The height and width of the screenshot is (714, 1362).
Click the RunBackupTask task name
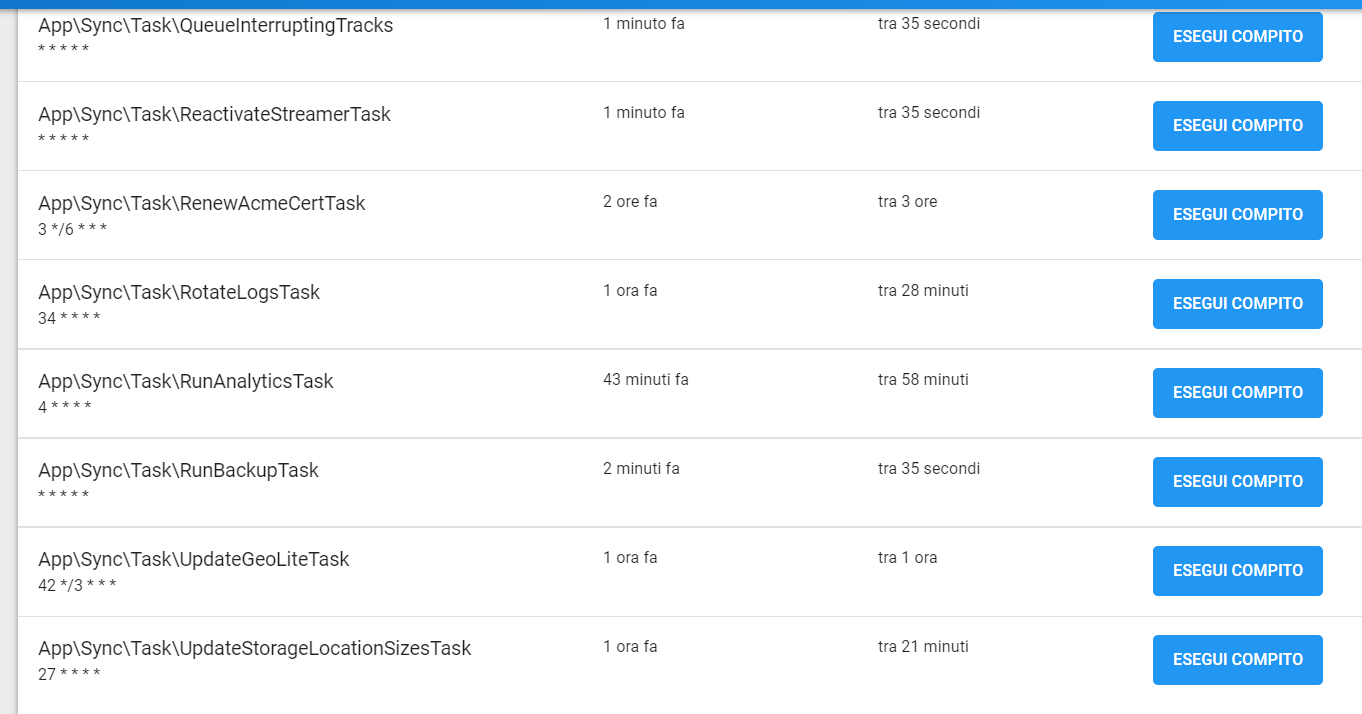coord(178,470)
